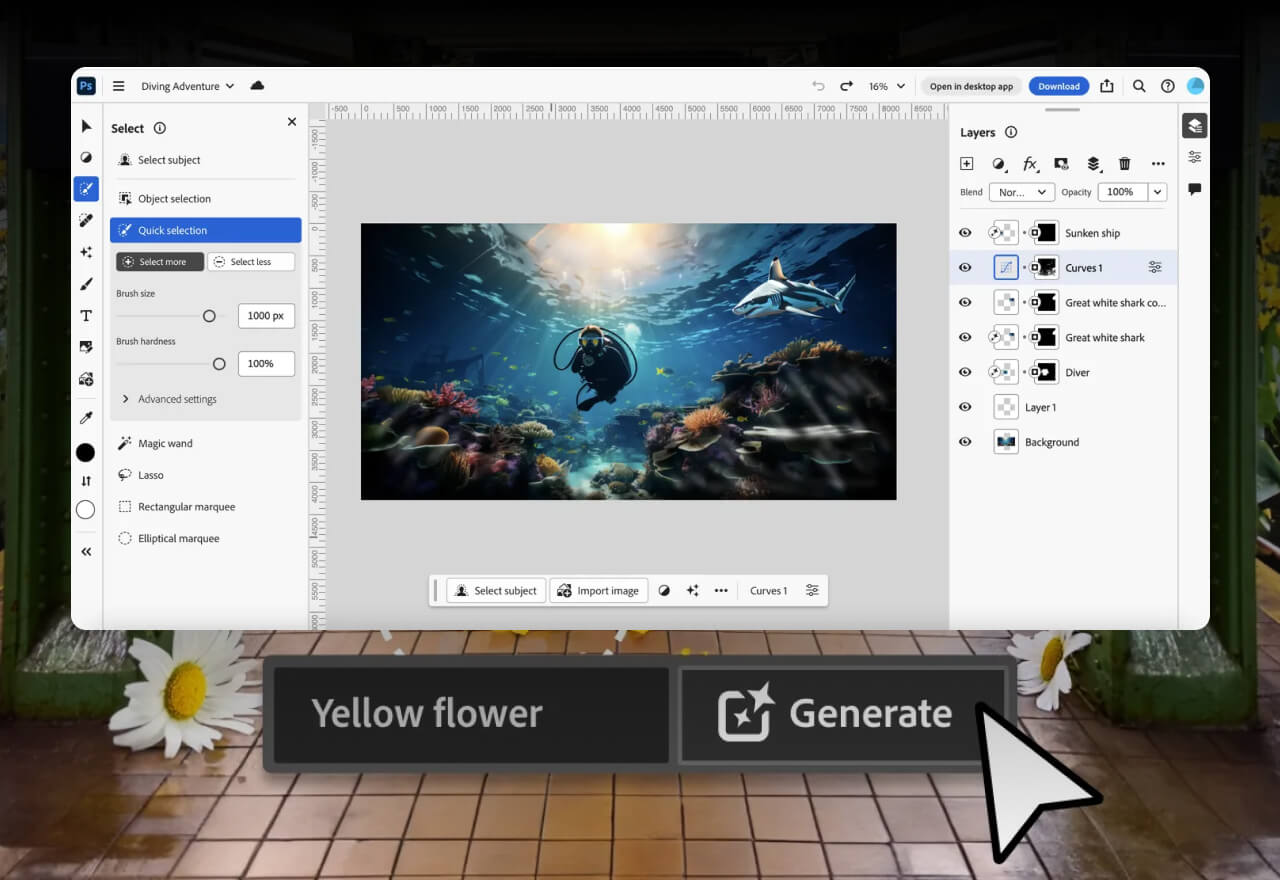
Task: Select the Eyedropper tool
Action: click(x=86, y=417)
